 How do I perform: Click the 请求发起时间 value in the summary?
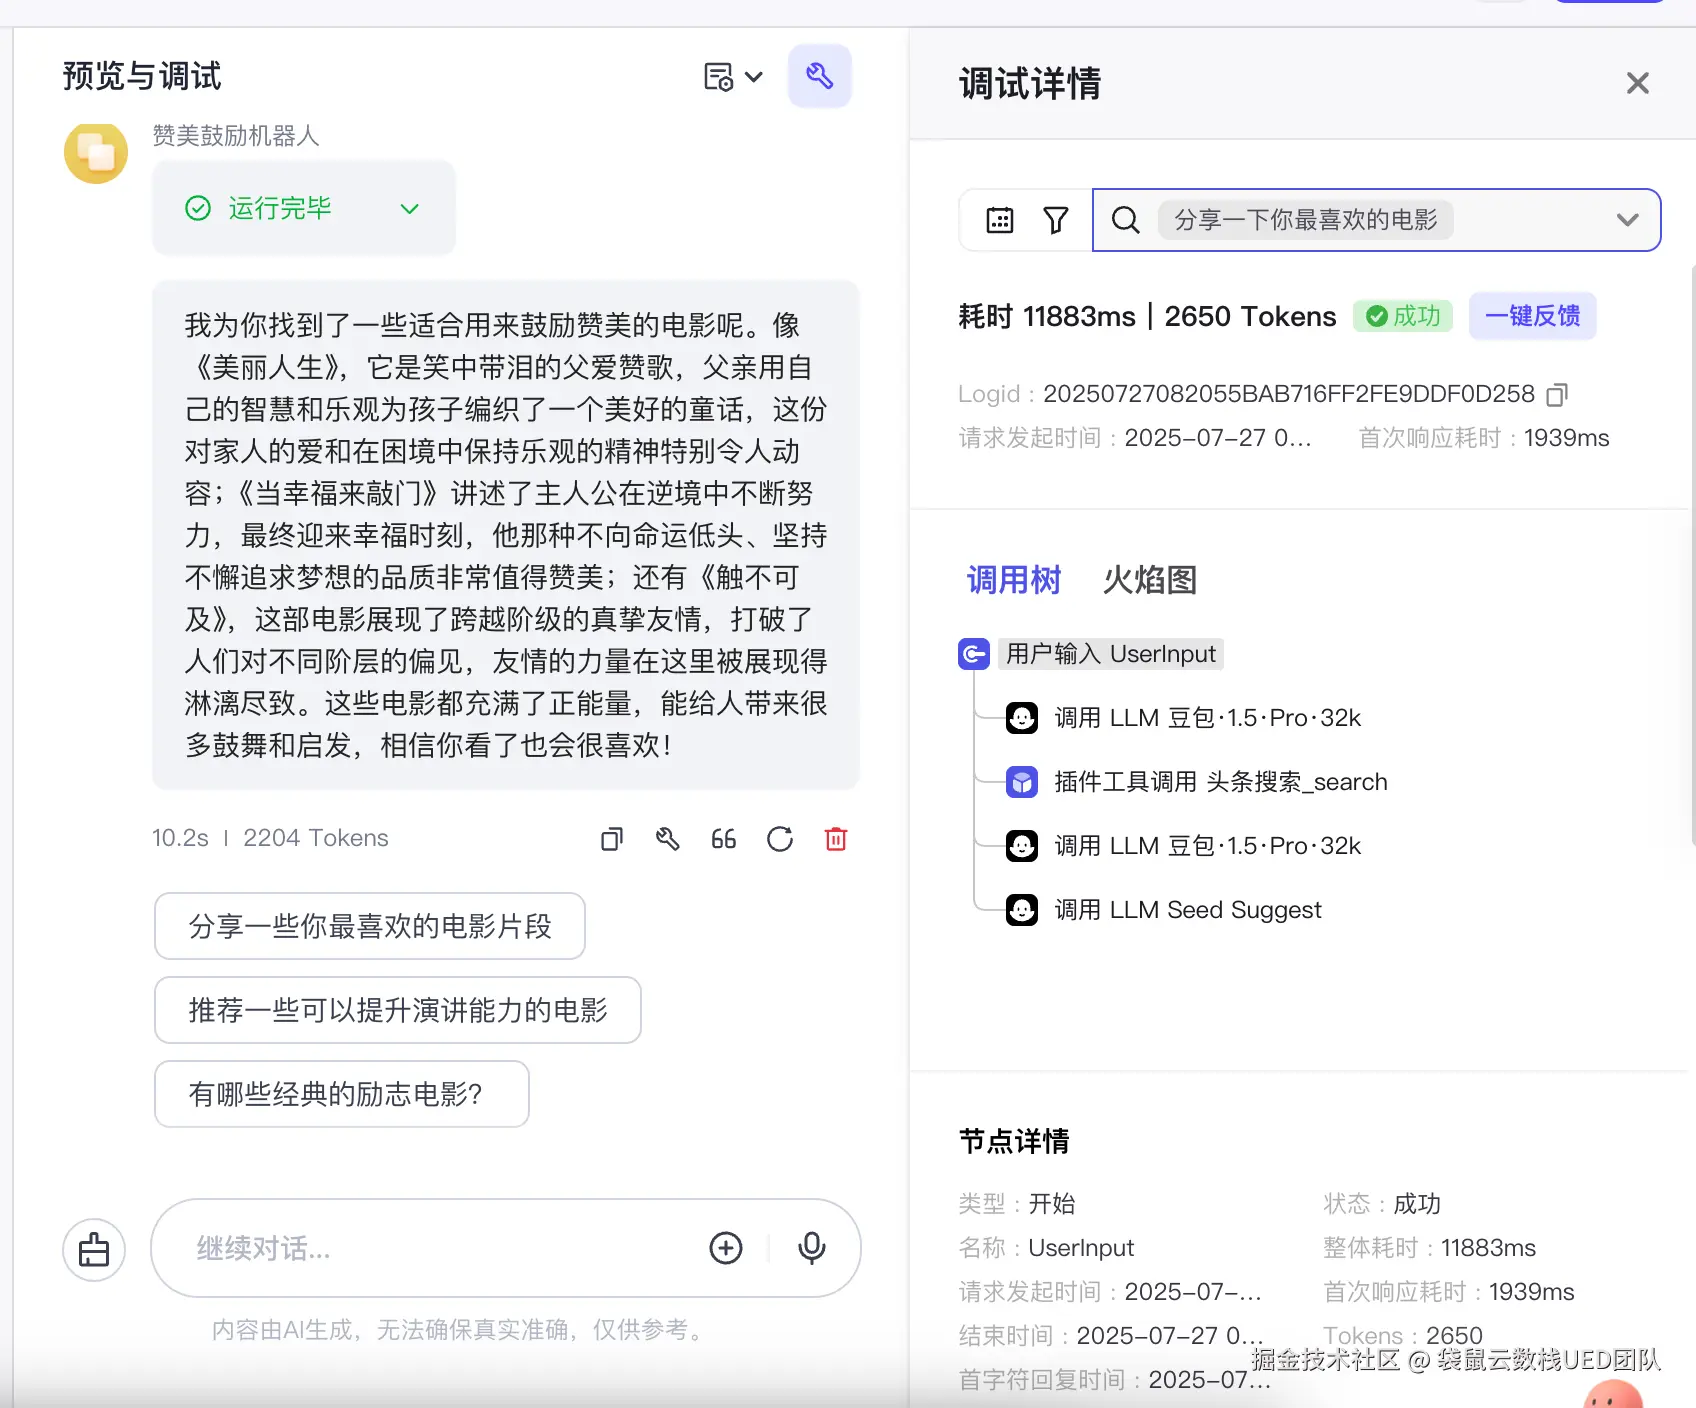click(x=1218, y=438)
